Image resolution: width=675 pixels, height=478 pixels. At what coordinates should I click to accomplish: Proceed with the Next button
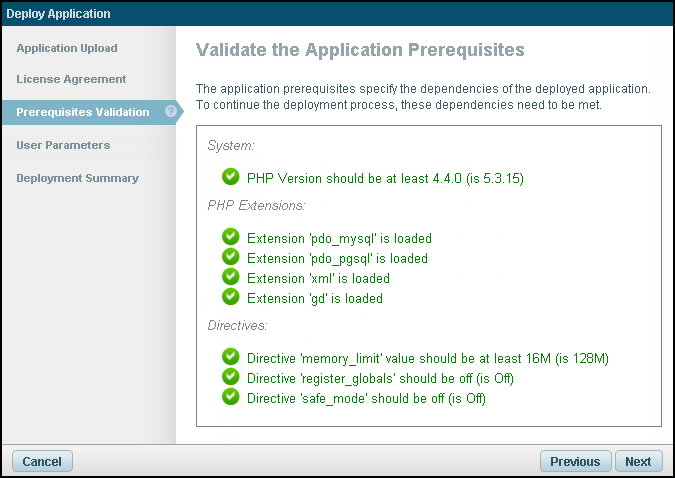pyautogui.click(x=638, y=461)
